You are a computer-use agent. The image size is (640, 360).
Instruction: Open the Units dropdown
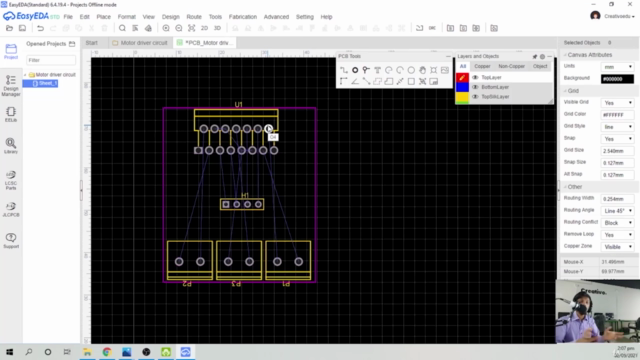click(x=617, y=67)
